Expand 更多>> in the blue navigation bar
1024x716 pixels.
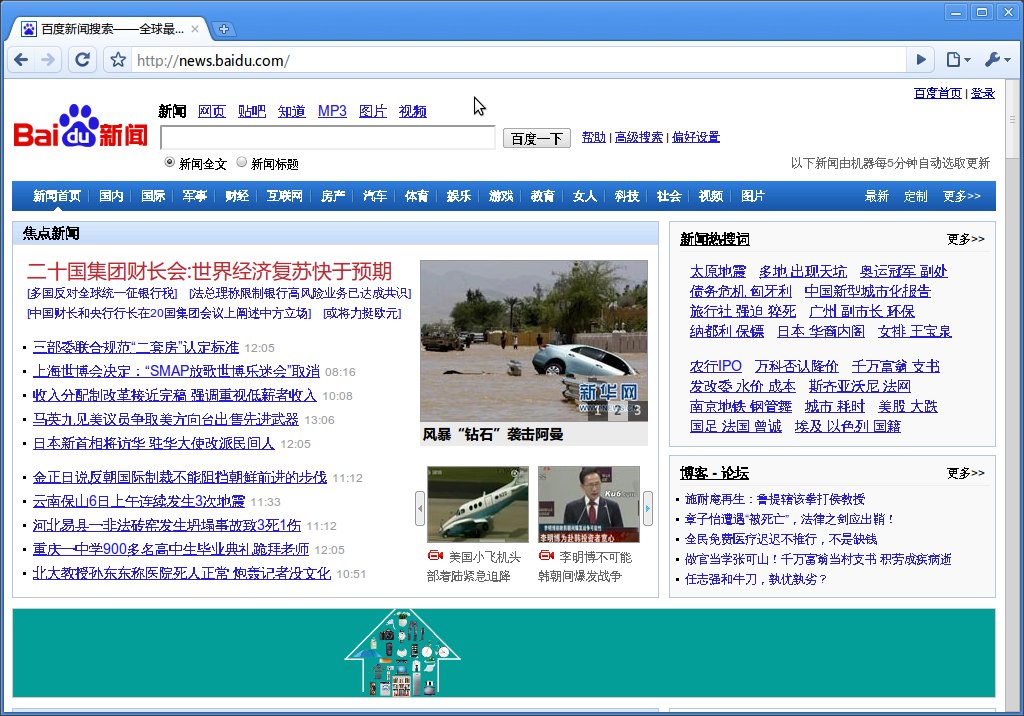pos(962,196)
